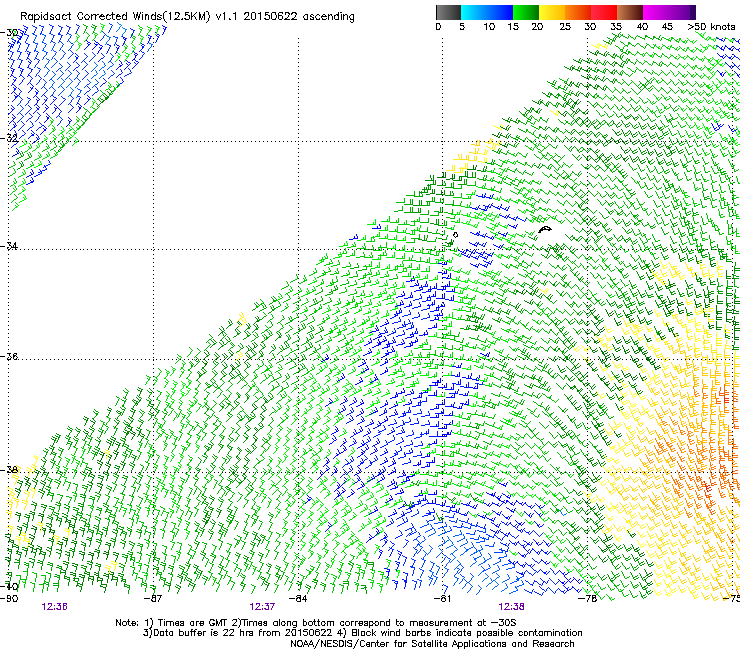740x650 pixels.
Task: Click the "25" color scale label
Action: pos(564,27)
